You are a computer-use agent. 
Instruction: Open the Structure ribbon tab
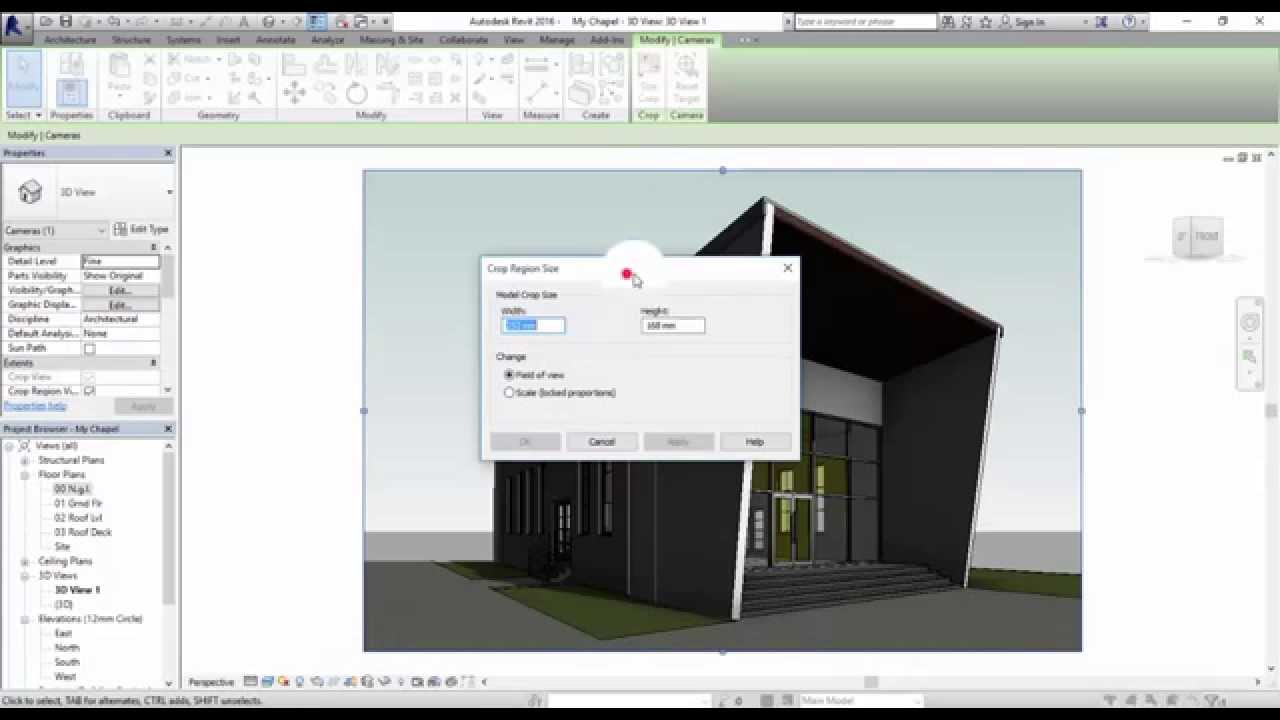coord(131,40)
